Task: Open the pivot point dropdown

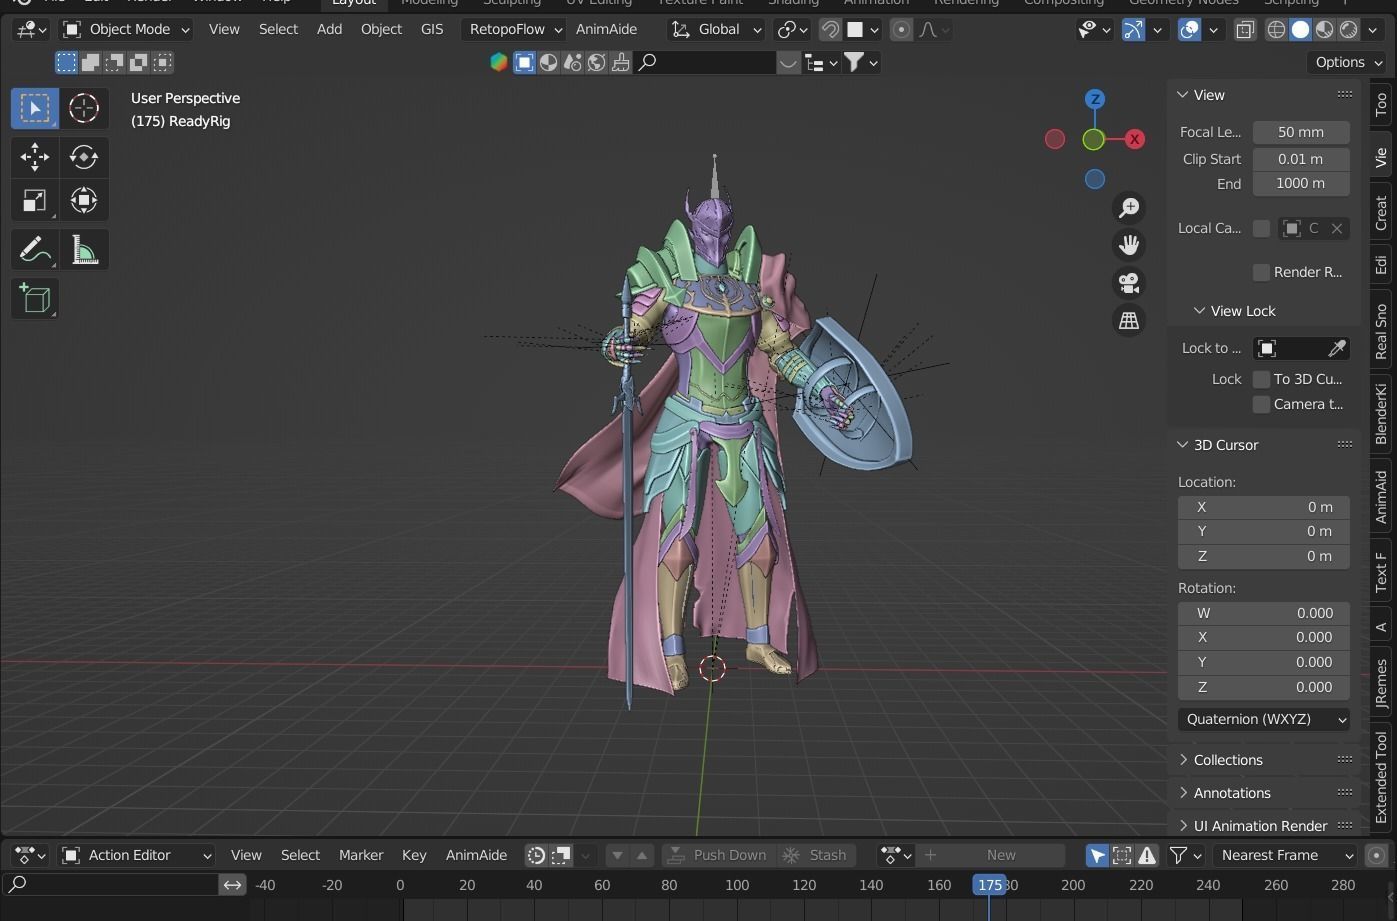Action: [792, 30]
